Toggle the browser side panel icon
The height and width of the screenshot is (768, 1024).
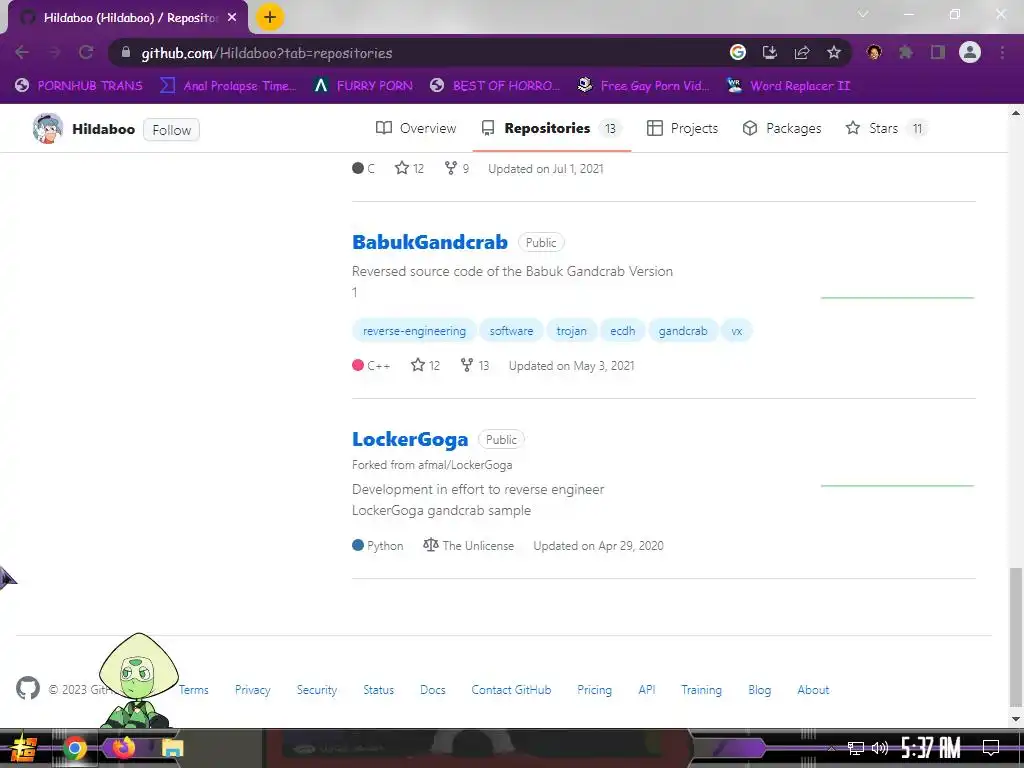938,52
